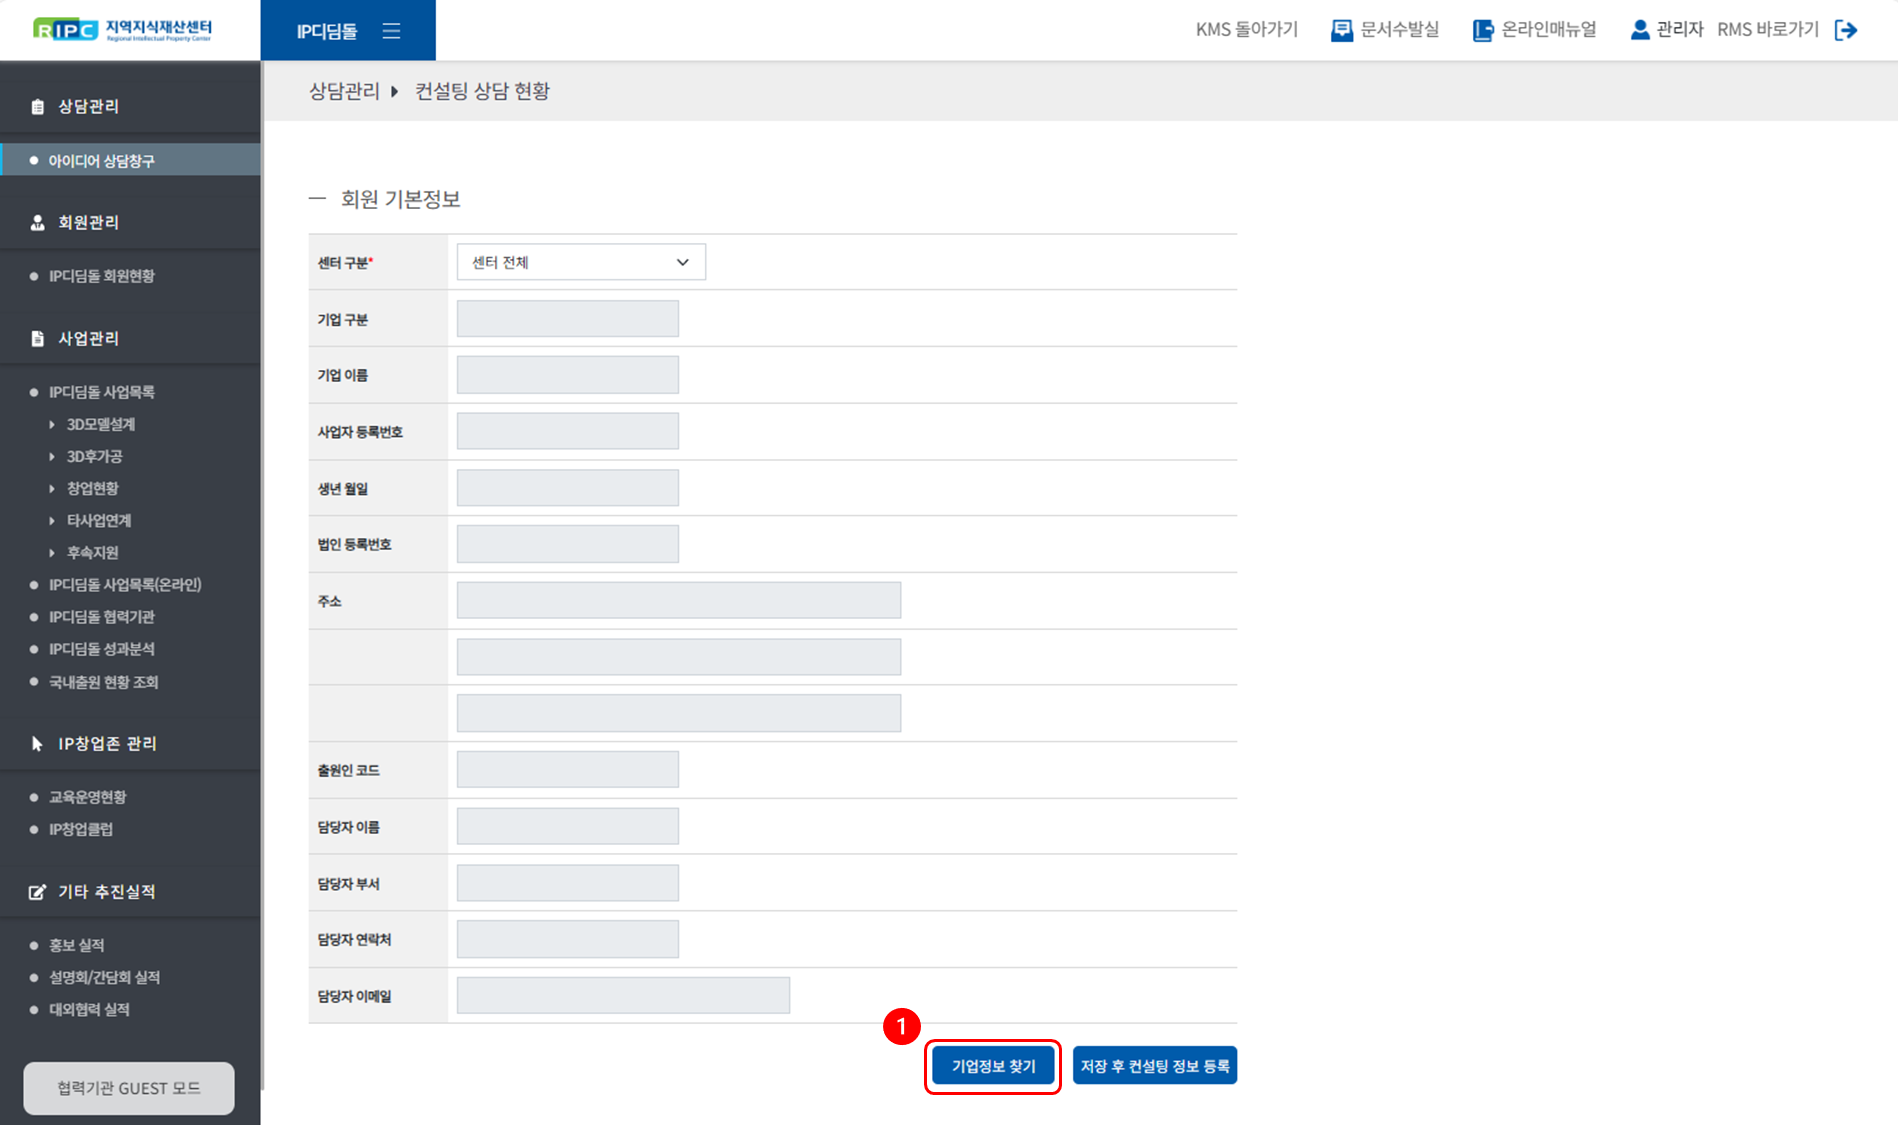Click the hamburger menu icon beside IPC디딤돌
Viewport: 1898px width, 1125px height.
391,31
